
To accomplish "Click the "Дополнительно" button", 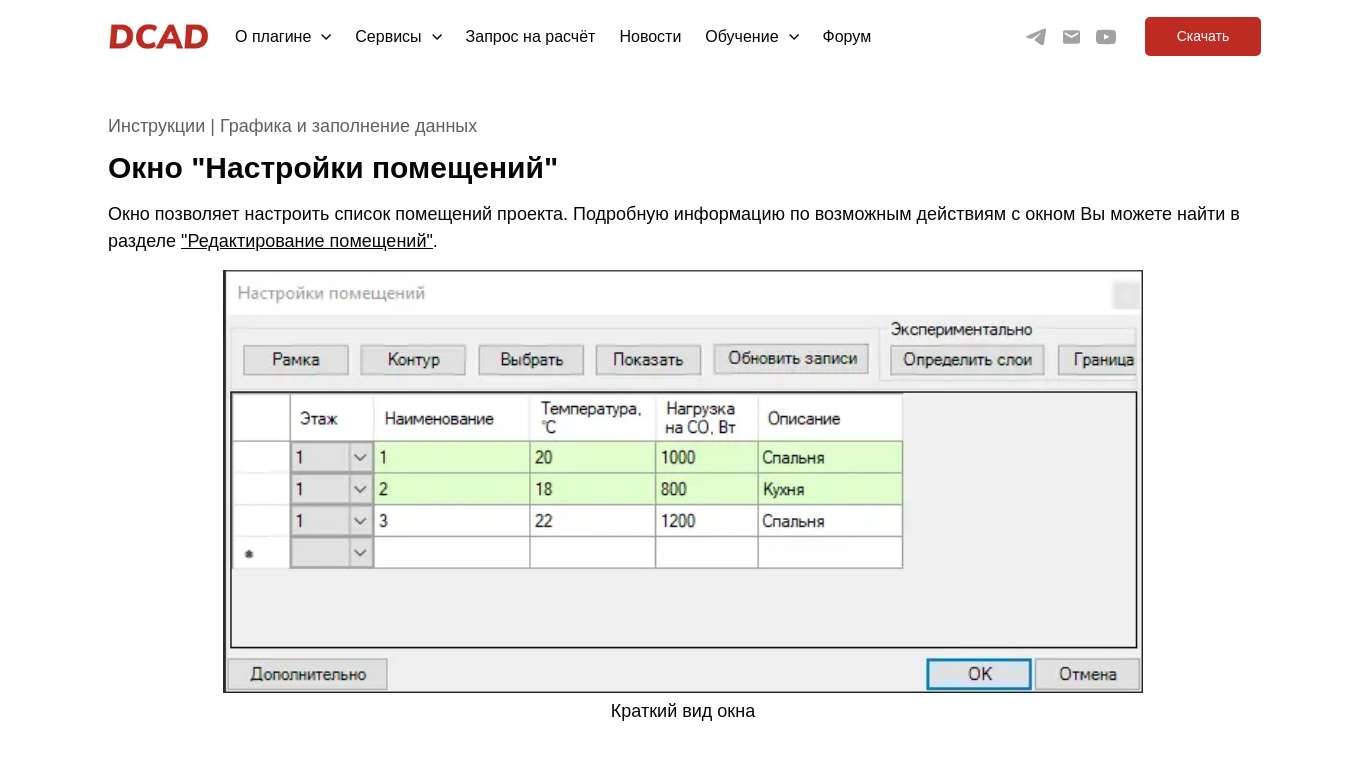I will coord(308,674).
